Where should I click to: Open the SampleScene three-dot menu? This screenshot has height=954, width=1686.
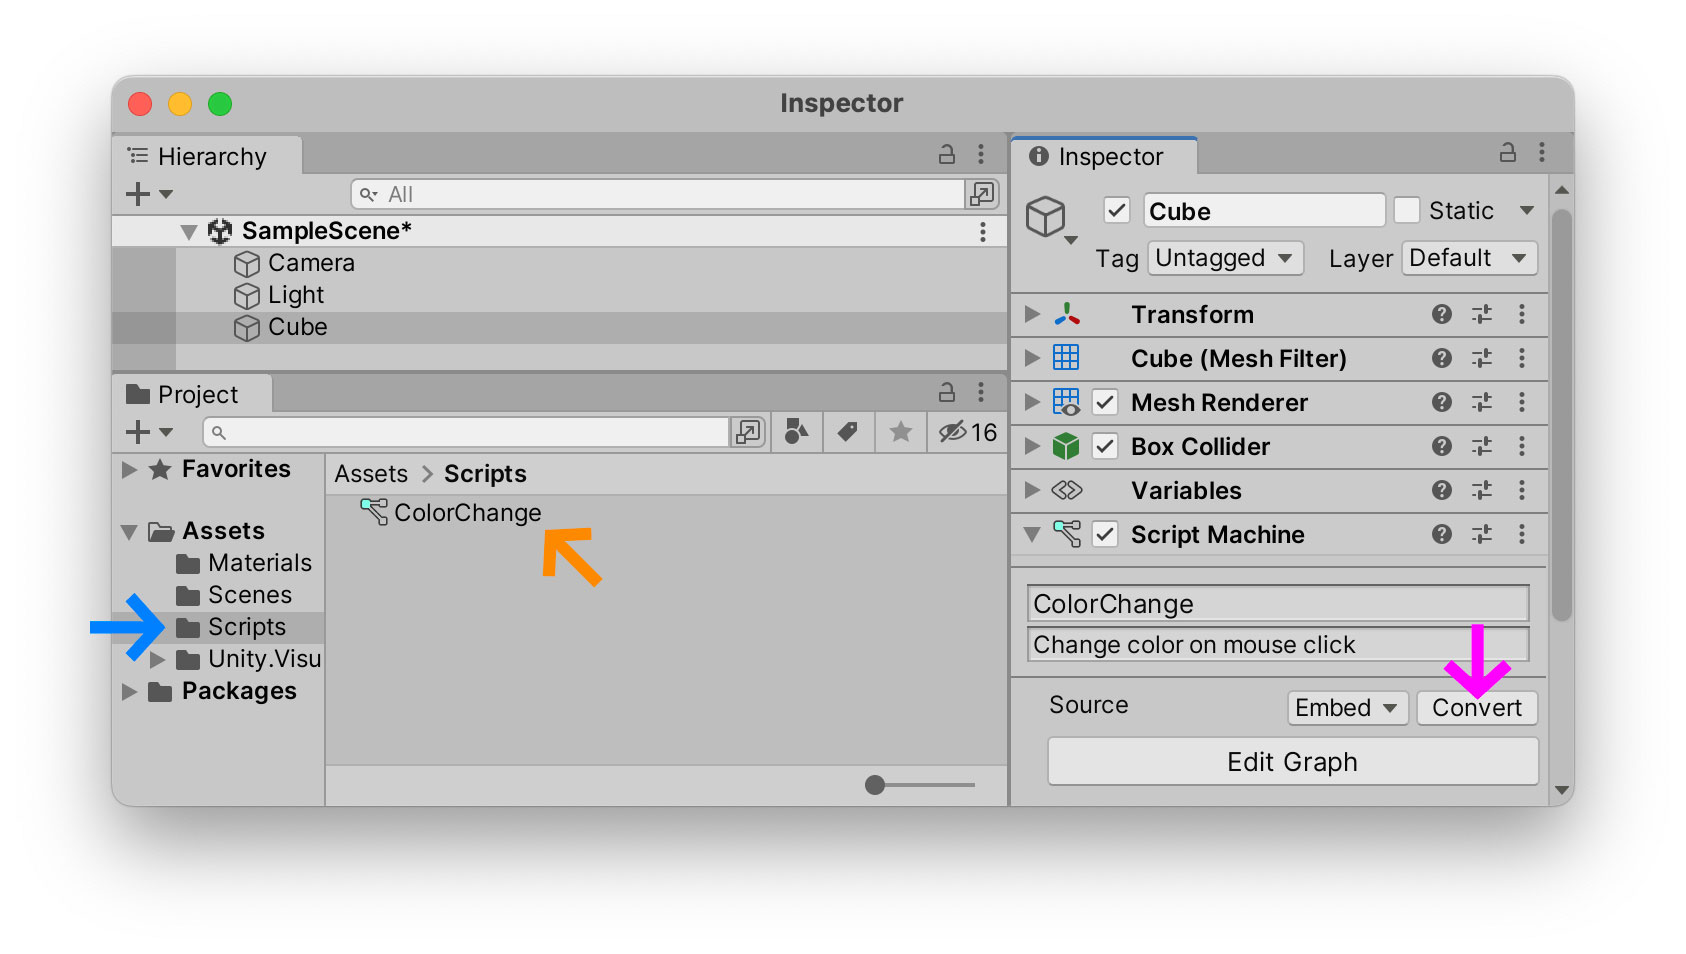coord(983,230)
